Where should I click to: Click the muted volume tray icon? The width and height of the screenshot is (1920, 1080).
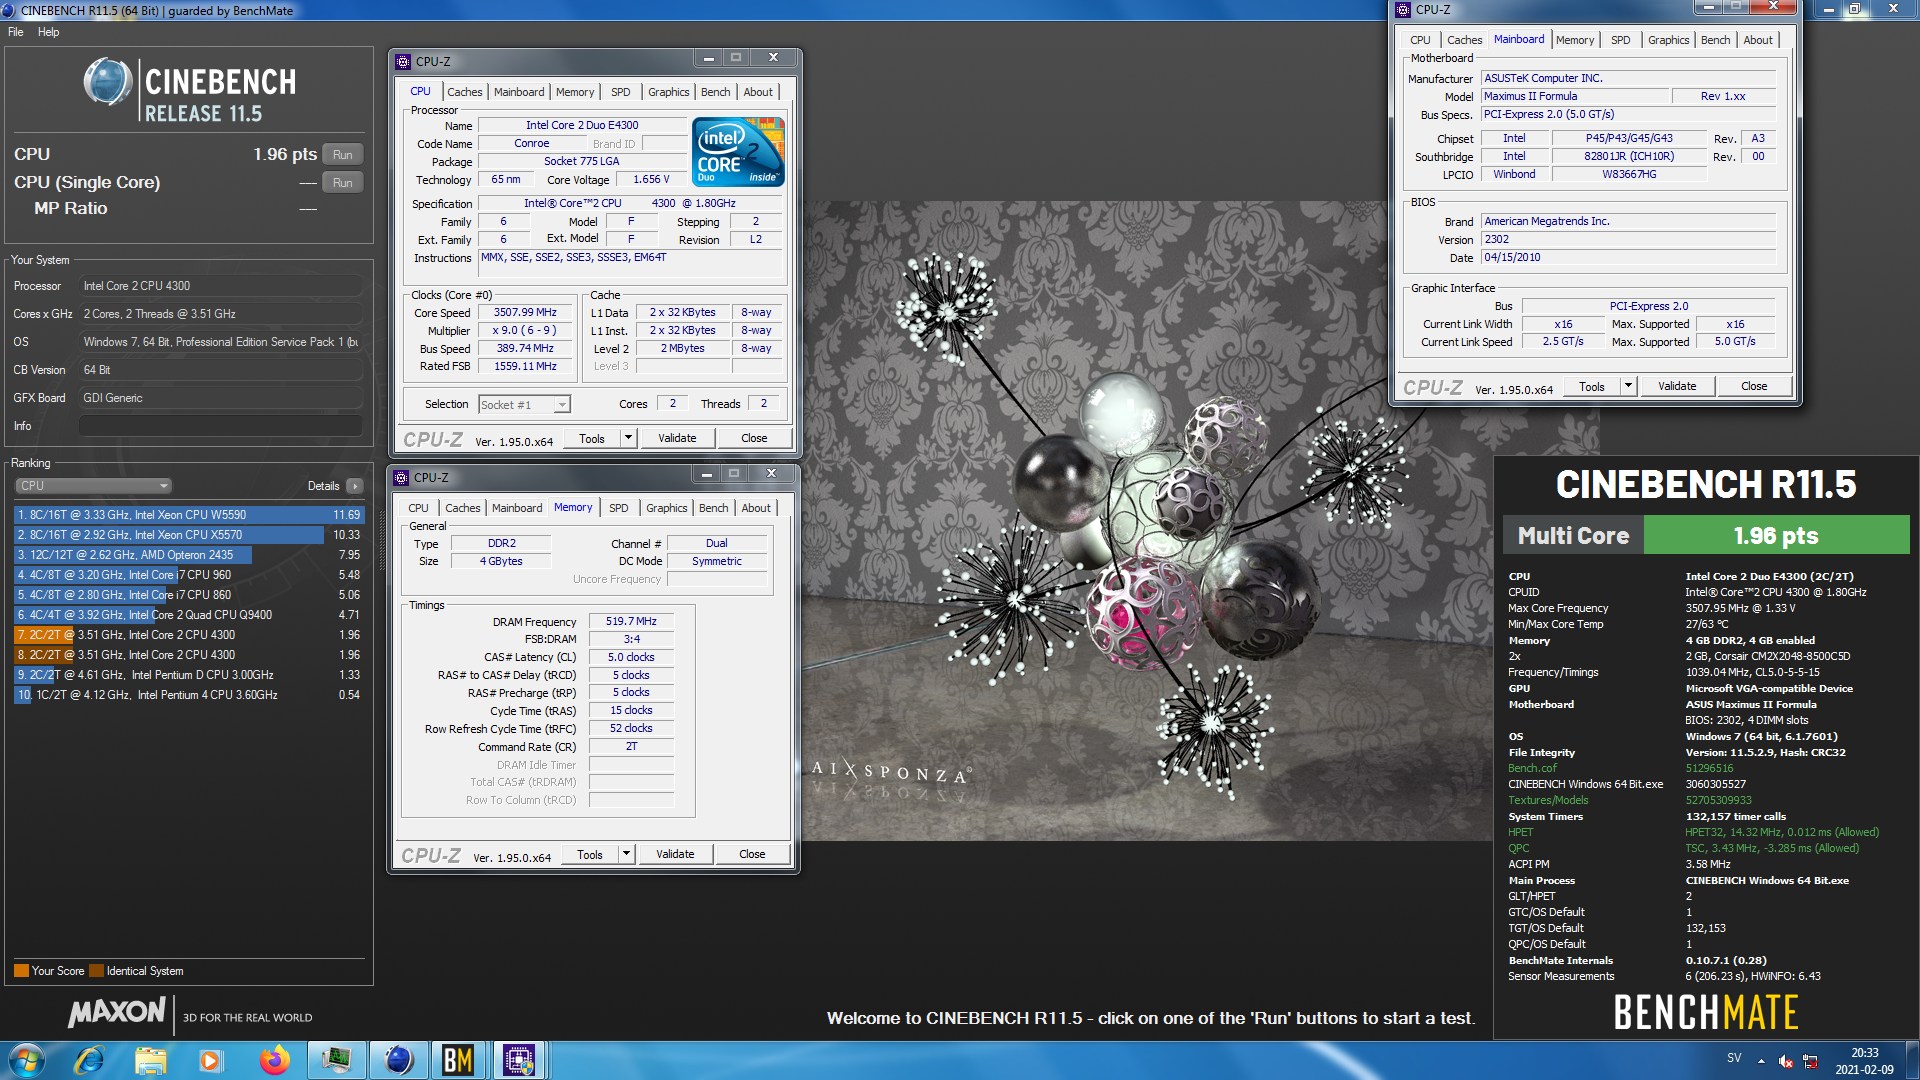(x=1785, y=1062)
